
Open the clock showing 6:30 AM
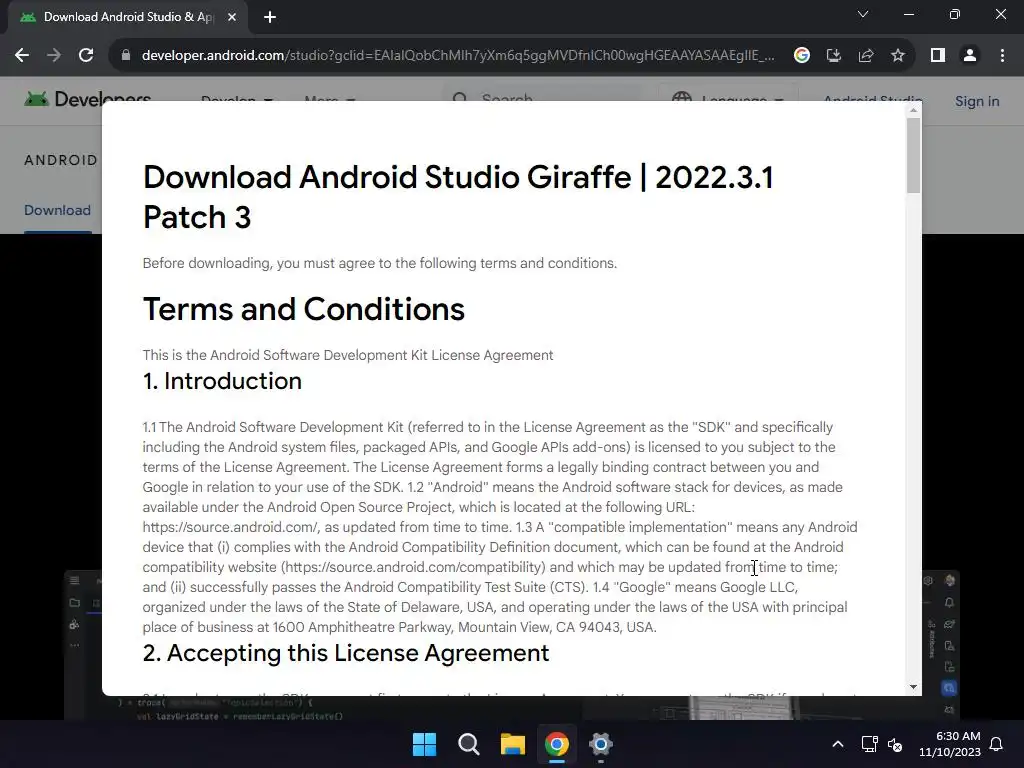(950, 744)
